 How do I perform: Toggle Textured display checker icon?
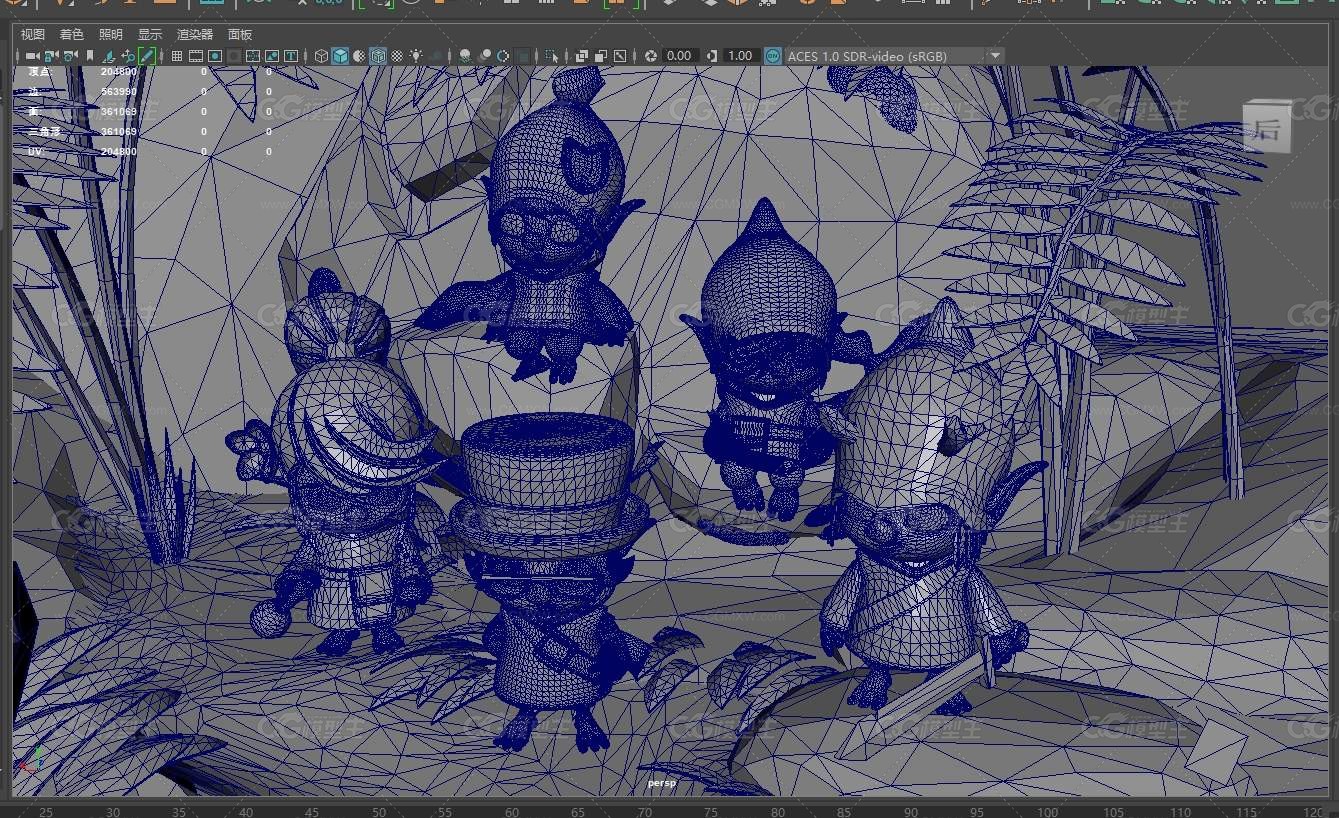[397, 56]
